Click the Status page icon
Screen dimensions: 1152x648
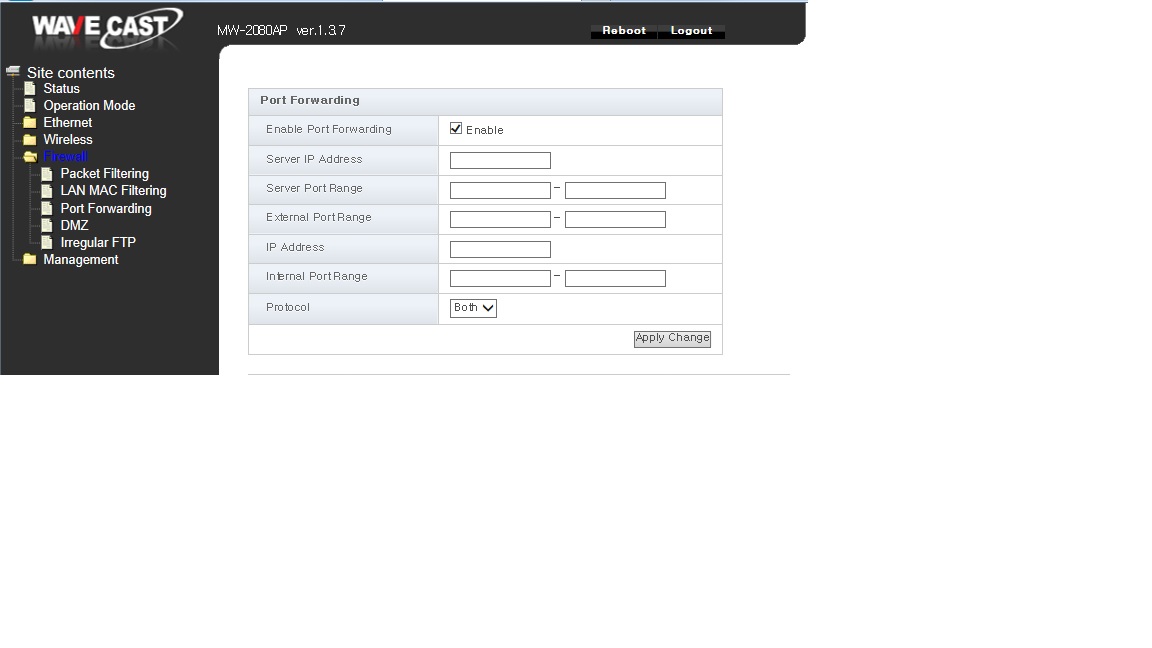coord(30,88)
